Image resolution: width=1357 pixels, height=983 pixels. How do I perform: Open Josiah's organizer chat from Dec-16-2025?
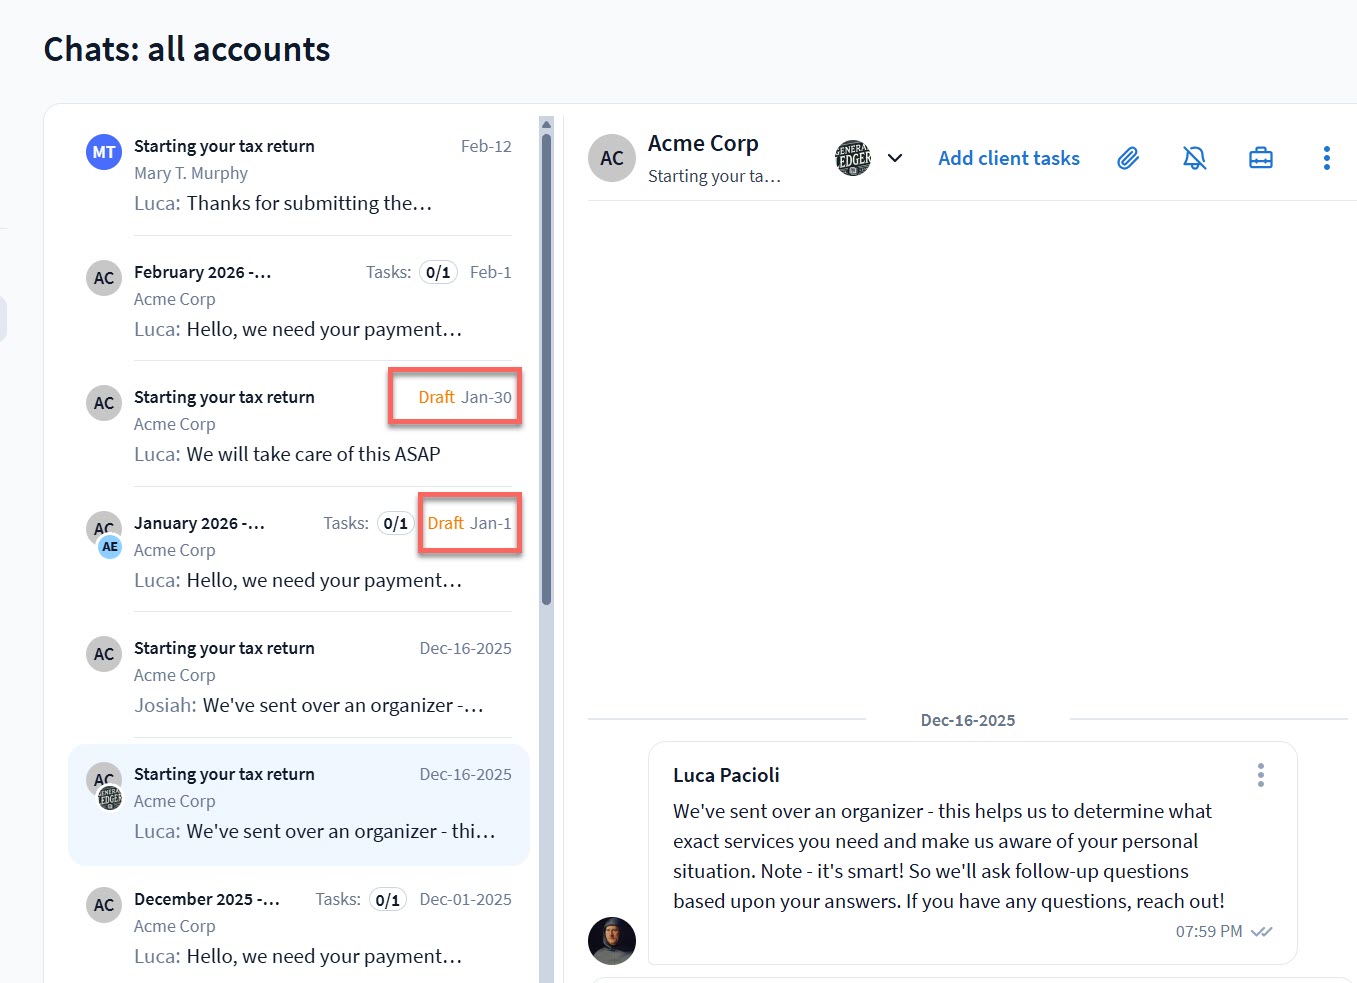click(x=300, y=676)
